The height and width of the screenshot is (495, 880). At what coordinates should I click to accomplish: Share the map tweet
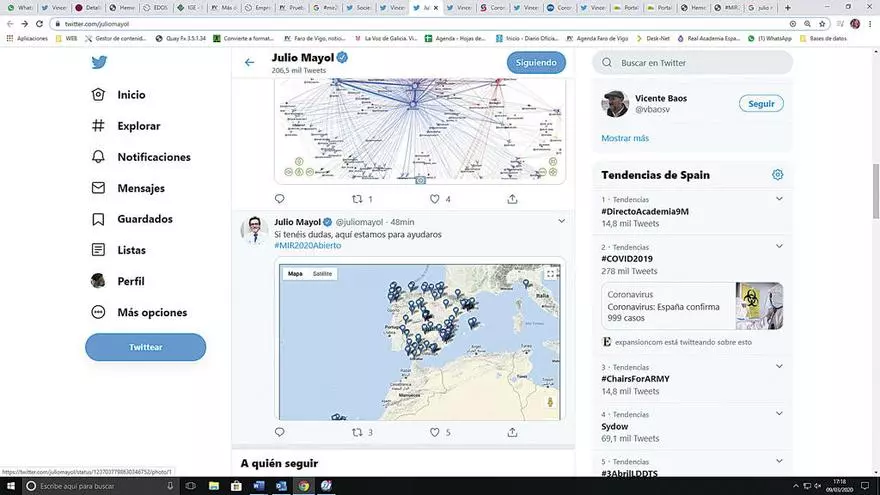(513, 432)
